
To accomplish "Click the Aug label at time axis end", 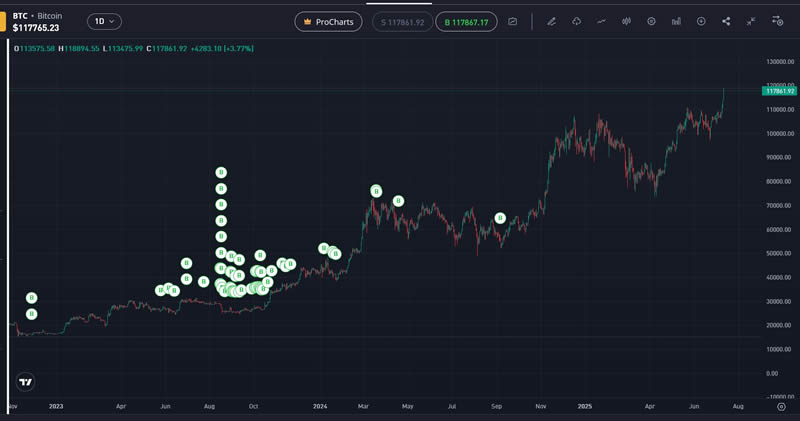I will click(738, 406).
